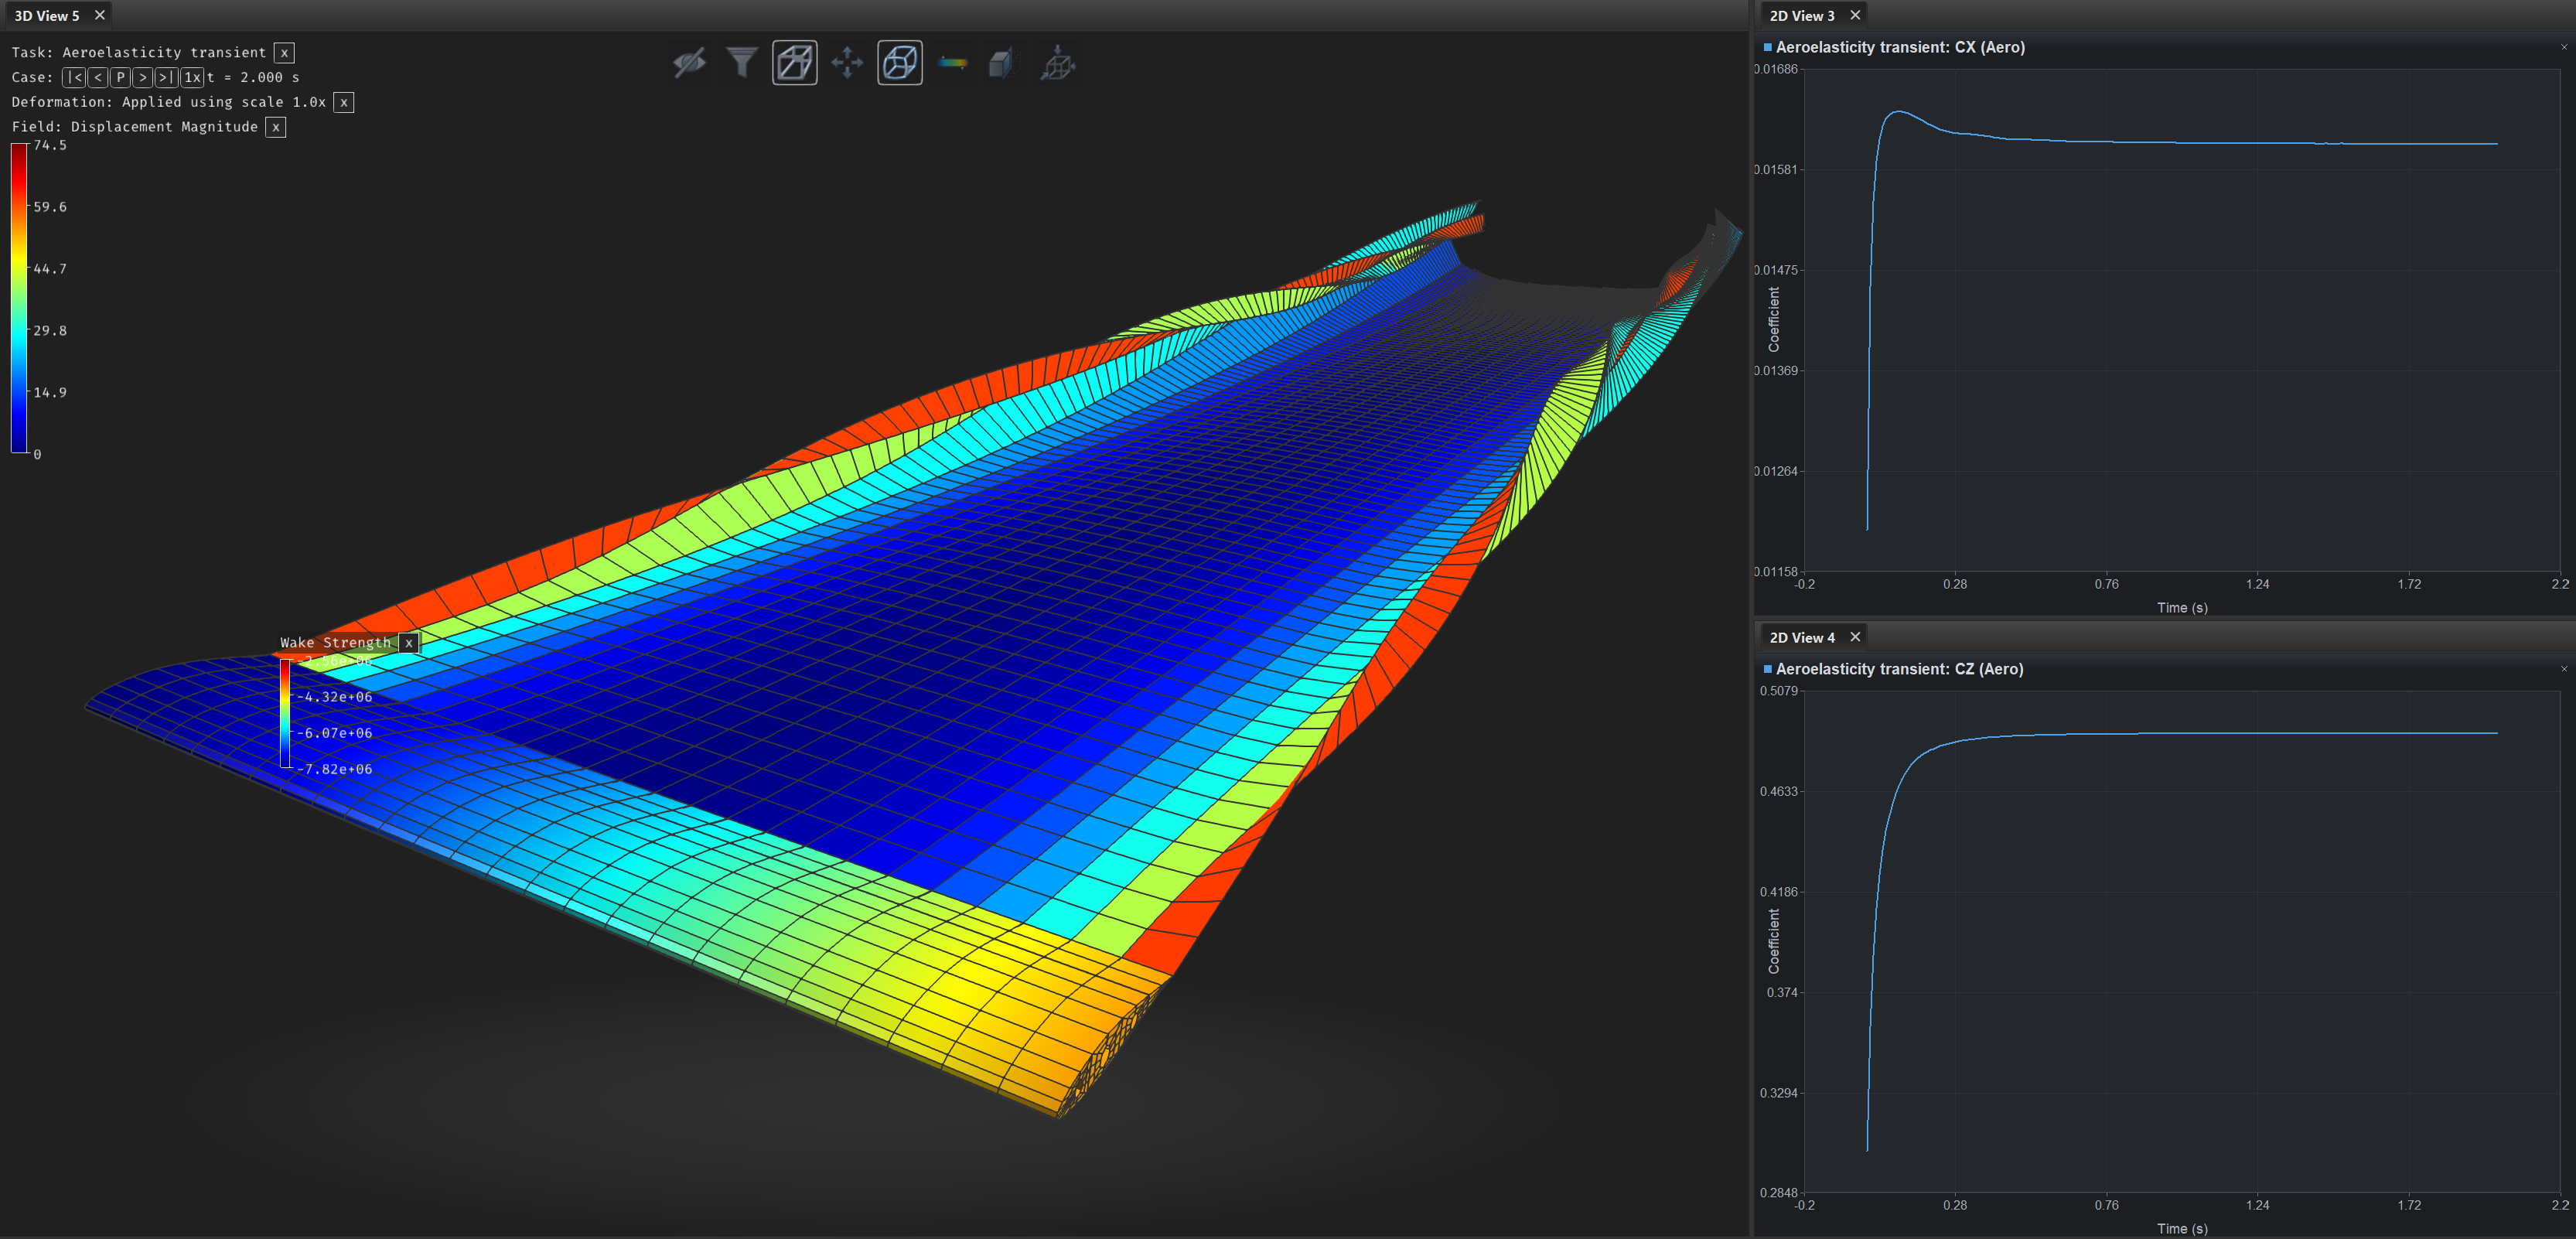The height and width of the screenshot is (1239, 2576).
Task: Click the Wake Strength color bar
Action: 285,713
